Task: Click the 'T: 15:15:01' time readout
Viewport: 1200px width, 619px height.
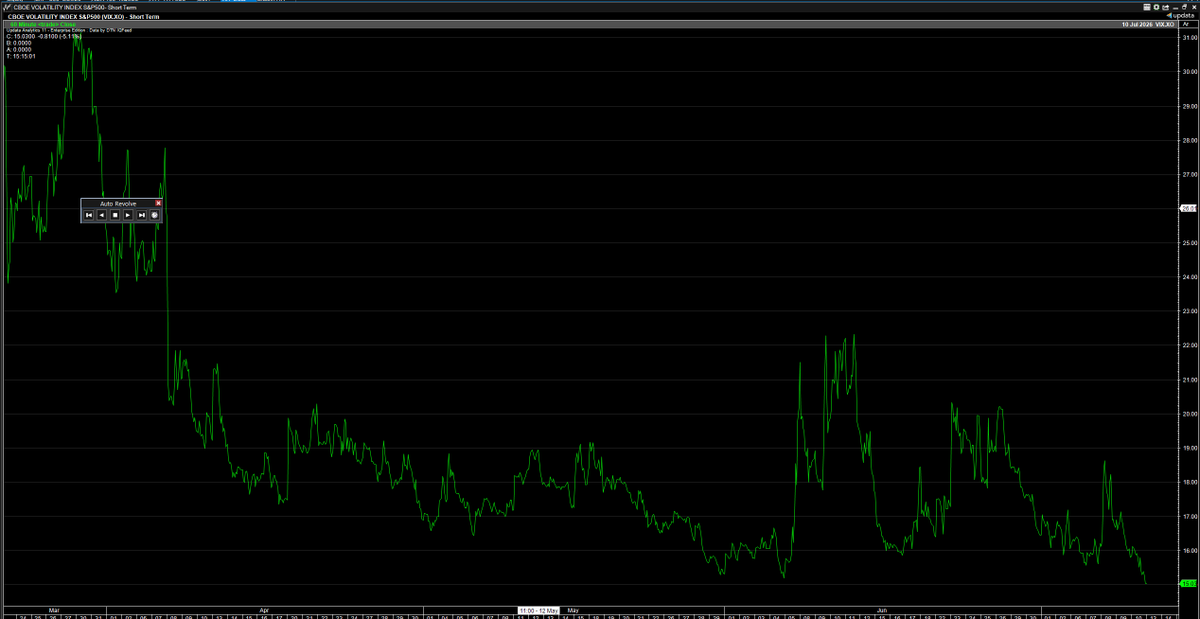Action: [x=21, y=56]
